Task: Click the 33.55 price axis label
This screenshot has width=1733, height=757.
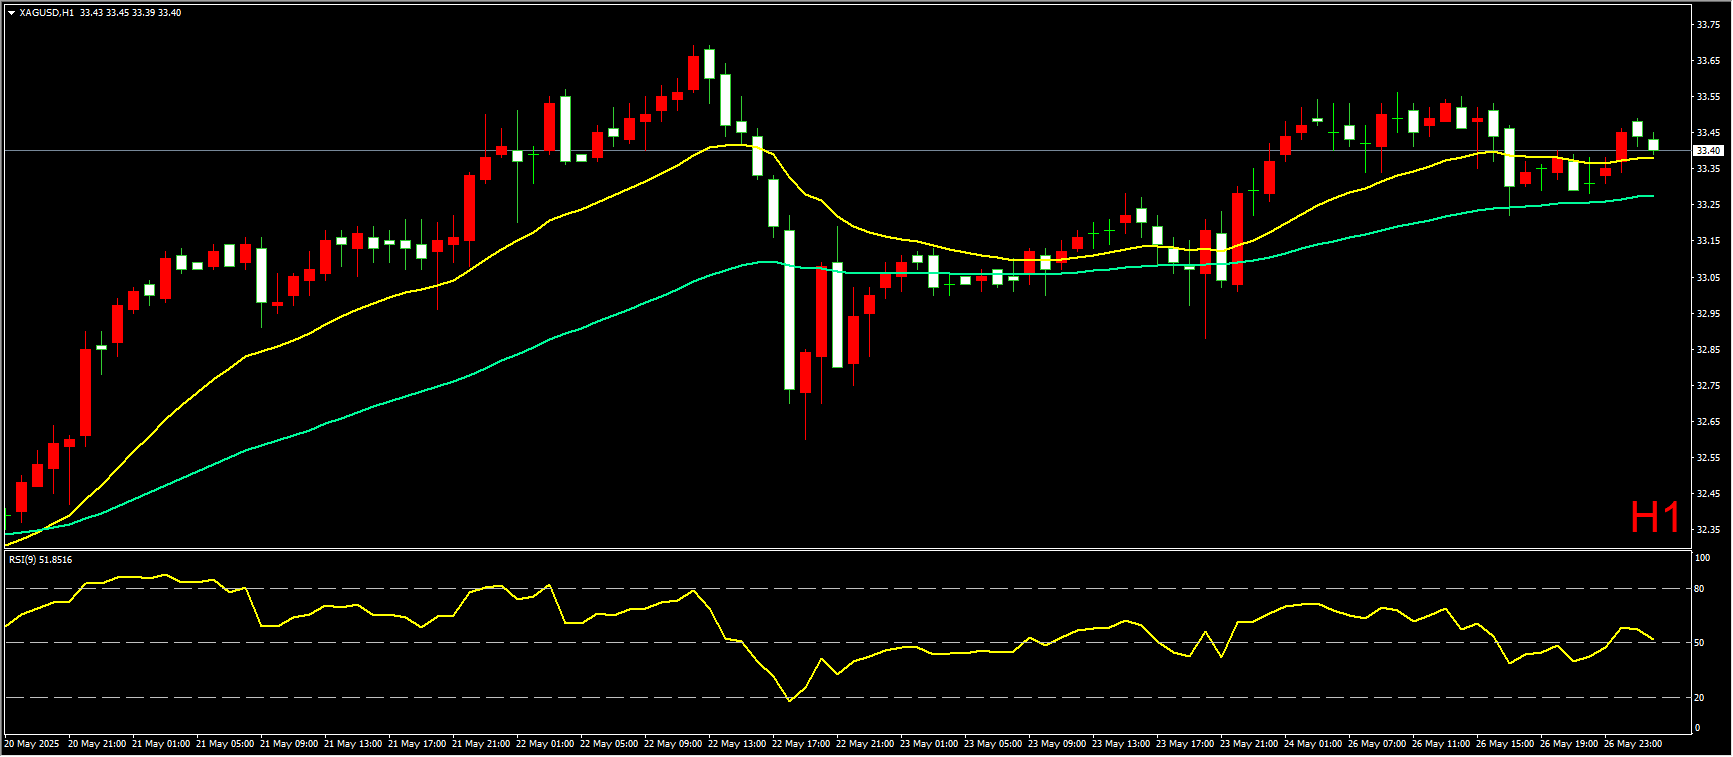Action: (x=1708, y=97)
